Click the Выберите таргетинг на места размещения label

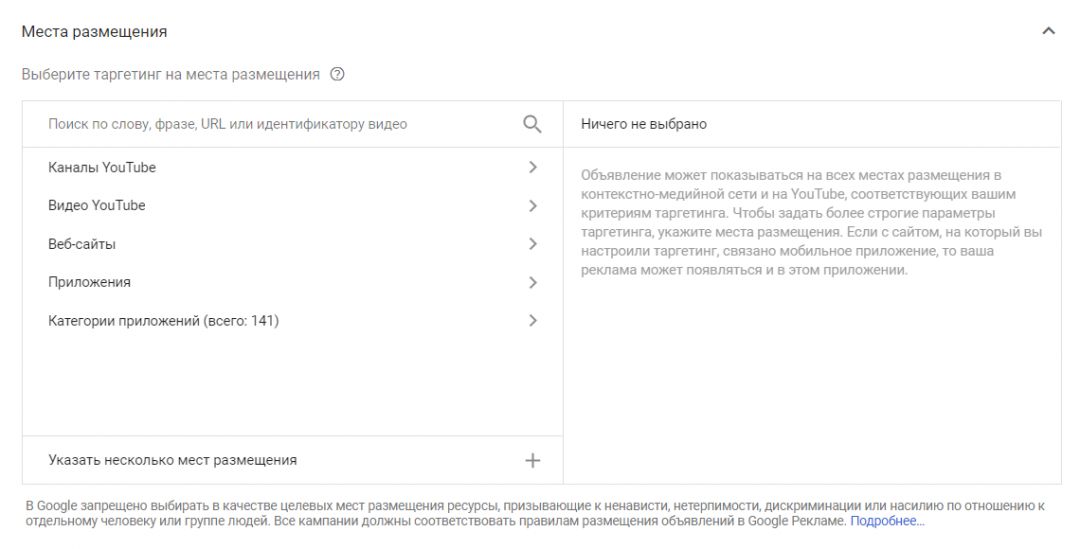tap(171, 74)
